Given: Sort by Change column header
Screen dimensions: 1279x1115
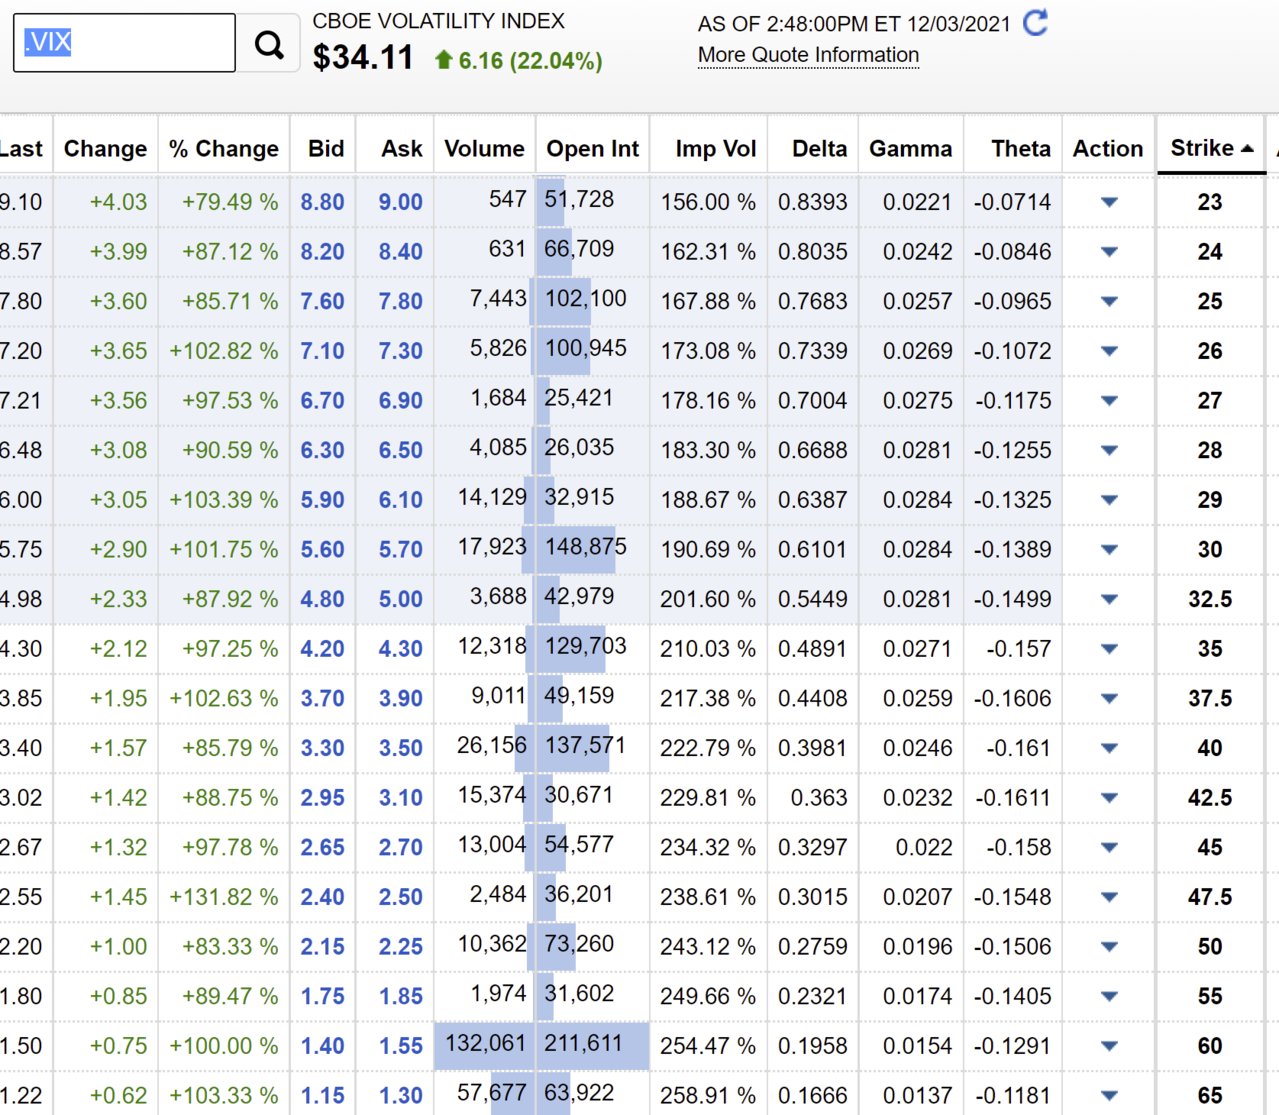Looking at the screenshot, I should pos(105,149).
